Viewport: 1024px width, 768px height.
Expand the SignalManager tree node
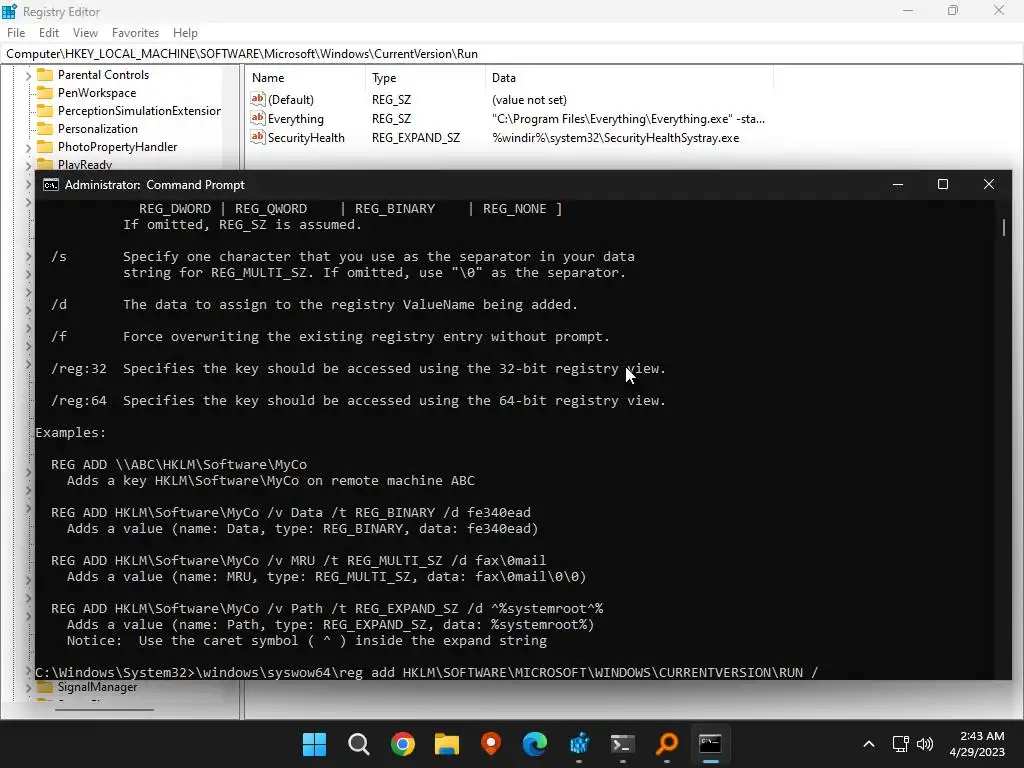pyautogui.click(x=28, y=687)
